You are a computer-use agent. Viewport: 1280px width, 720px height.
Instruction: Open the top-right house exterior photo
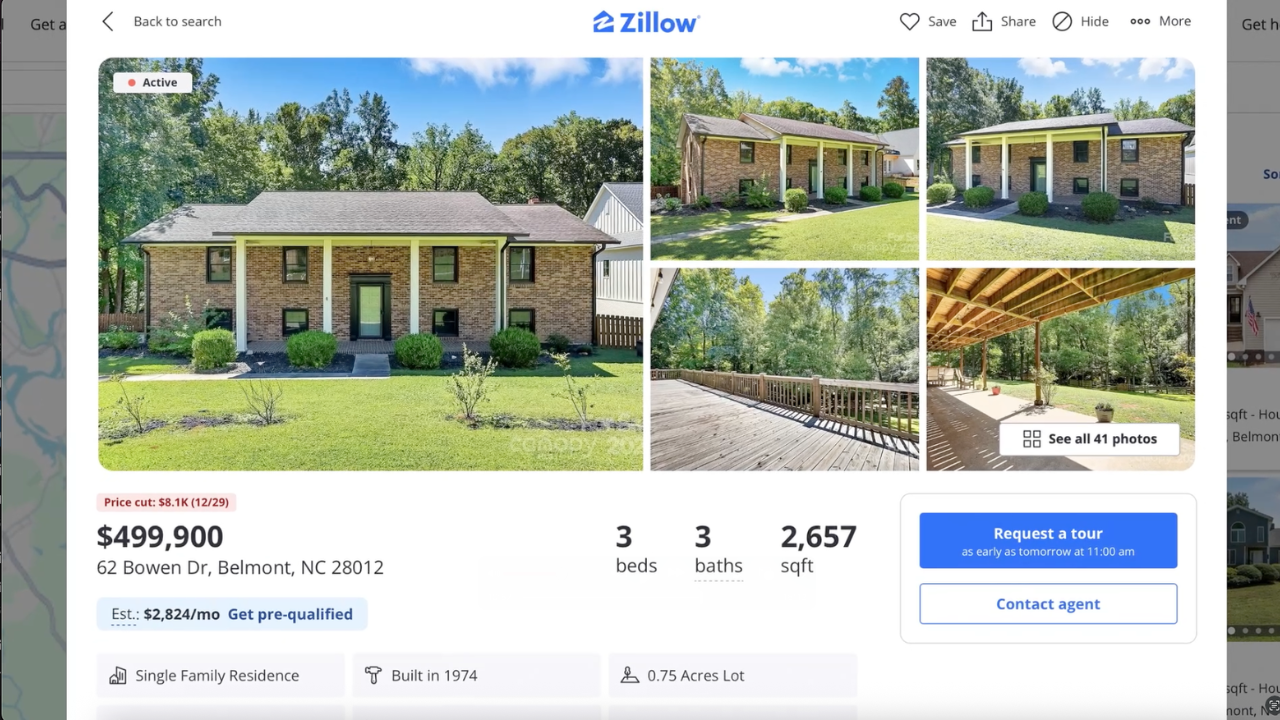(x=1060, y=159)
